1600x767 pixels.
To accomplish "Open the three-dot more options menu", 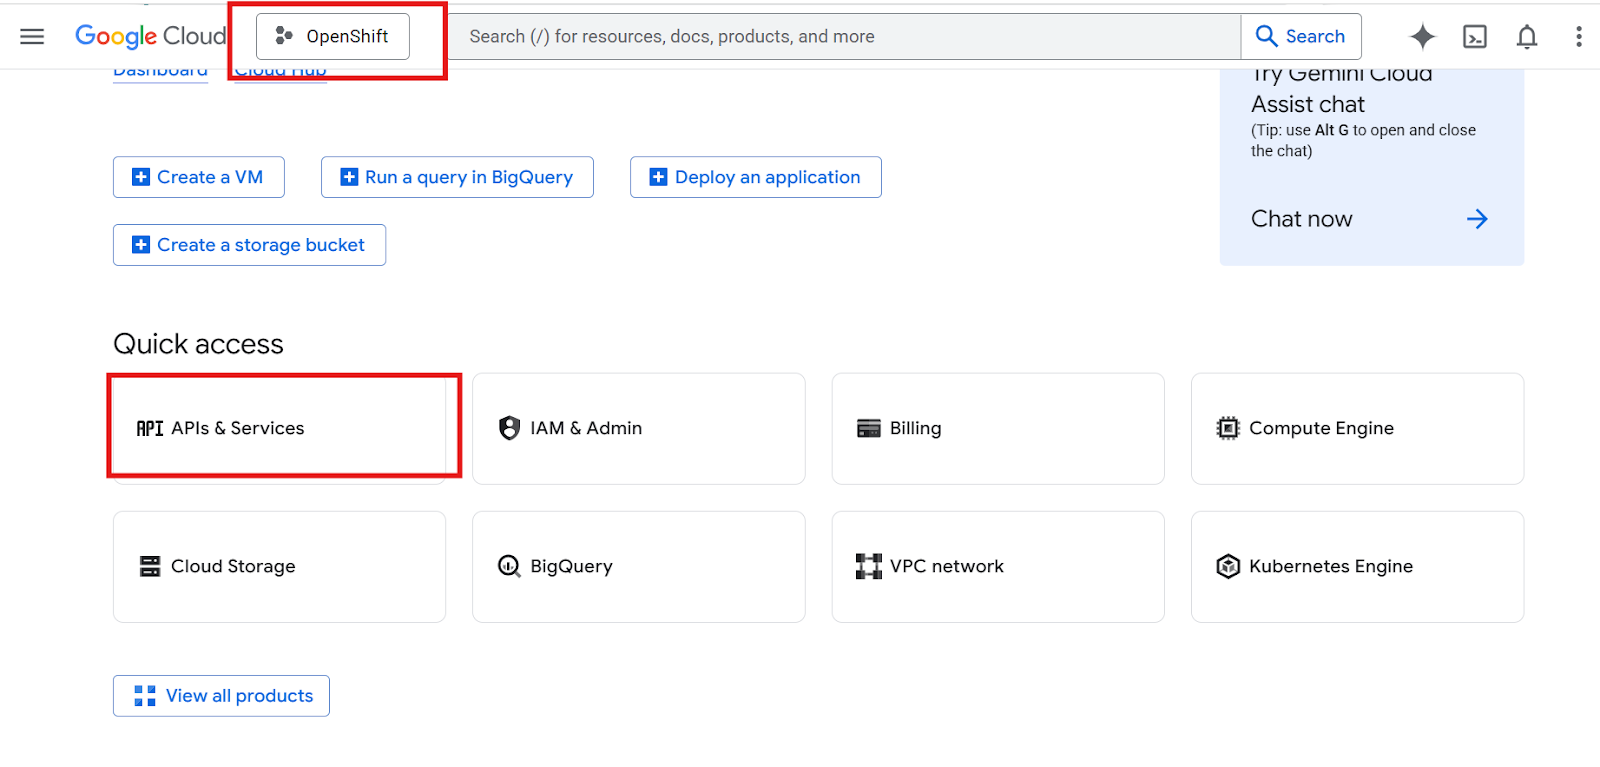I will pyautogui.click(x=1578, y=37).
